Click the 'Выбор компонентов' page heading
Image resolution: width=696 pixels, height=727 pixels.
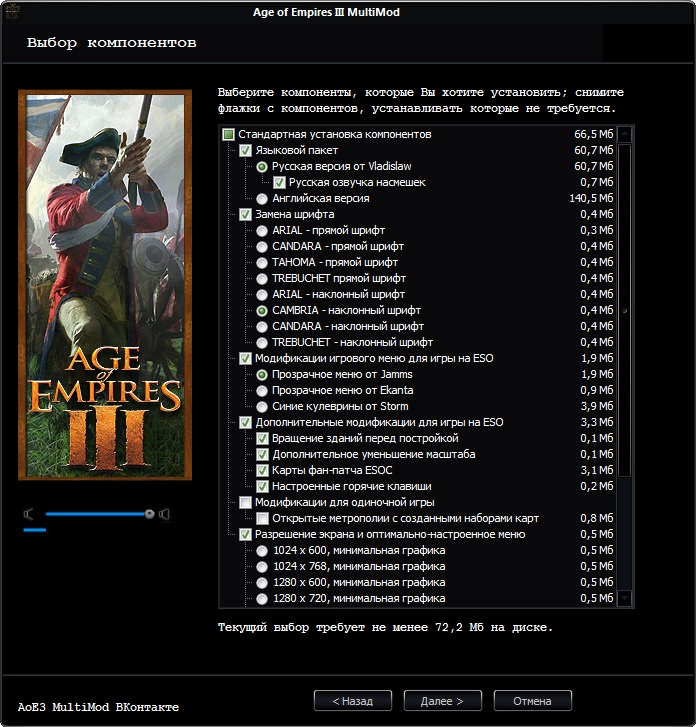click(x=111, y=43)
